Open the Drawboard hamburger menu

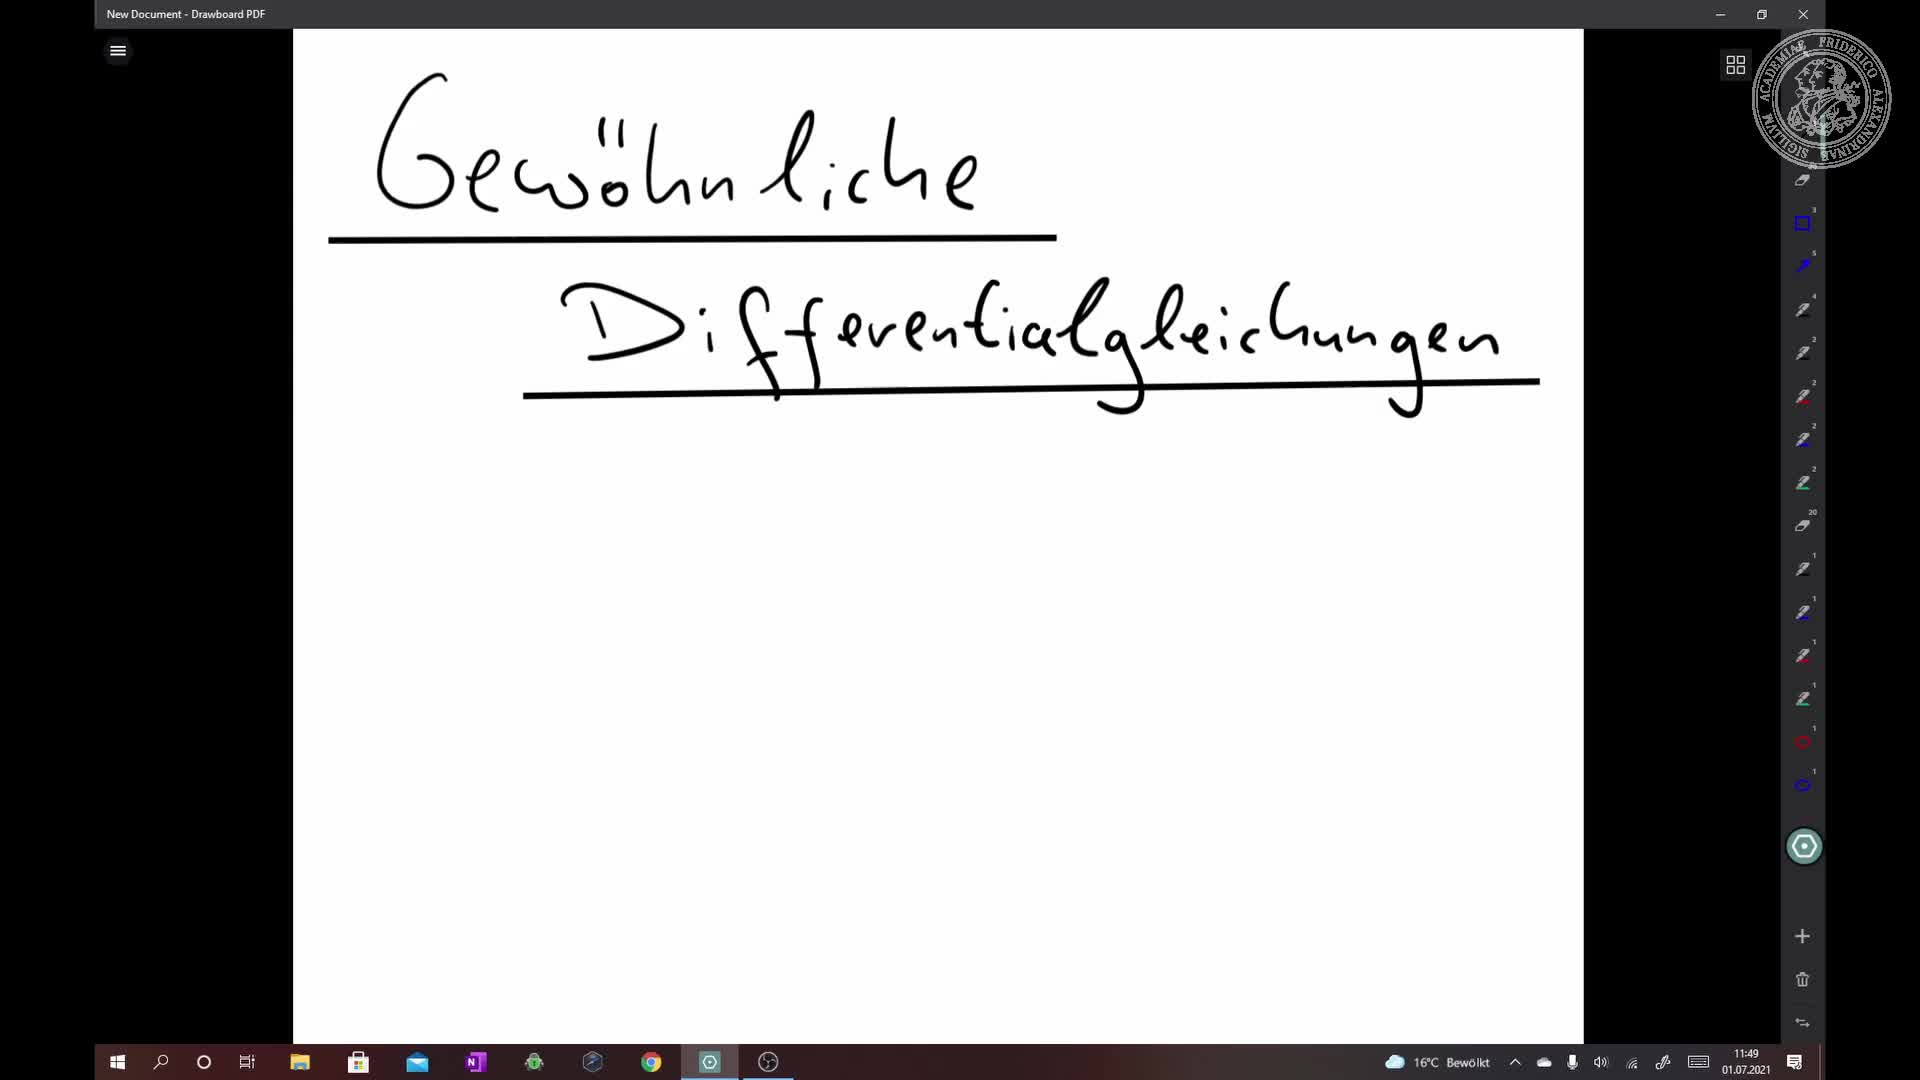118,50
